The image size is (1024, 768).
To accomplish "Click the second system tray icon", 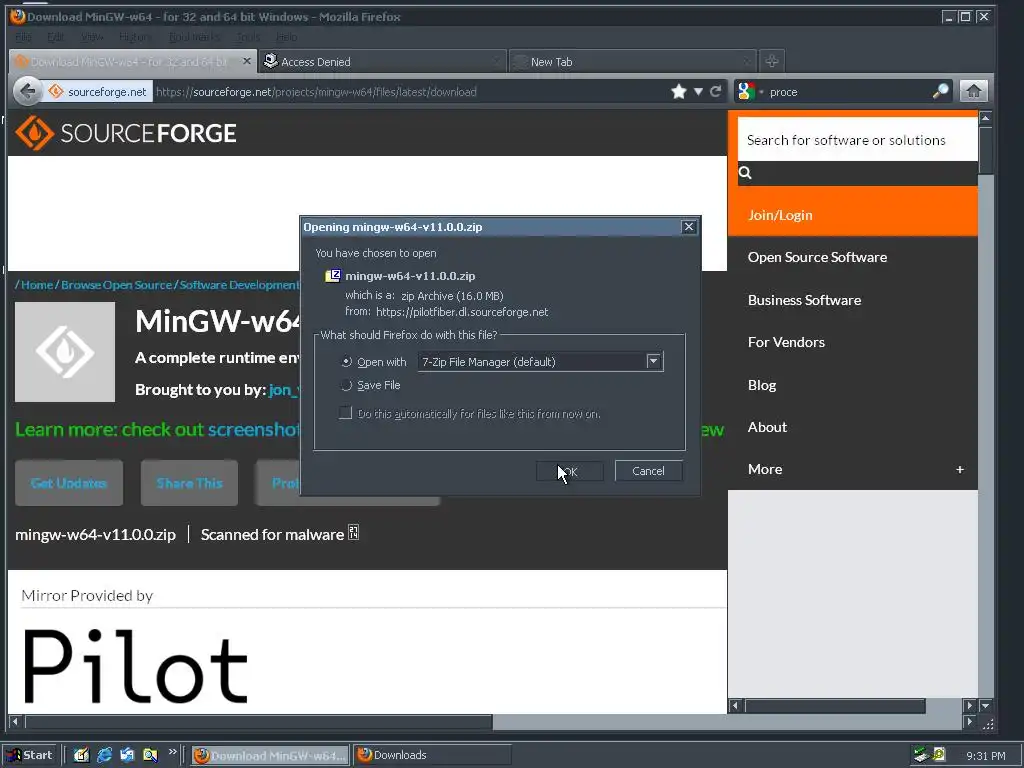I will point(939,755).
